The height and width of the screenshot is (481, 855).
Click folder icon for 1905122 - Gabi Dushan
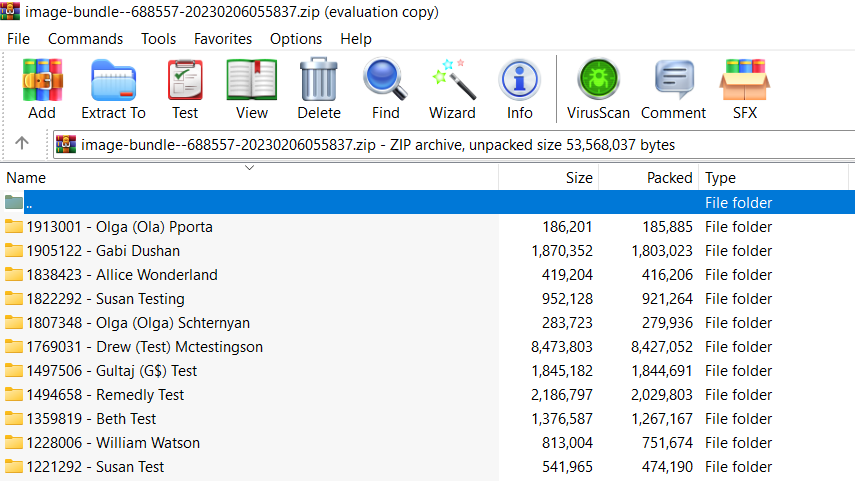click(x=14, y=250)
